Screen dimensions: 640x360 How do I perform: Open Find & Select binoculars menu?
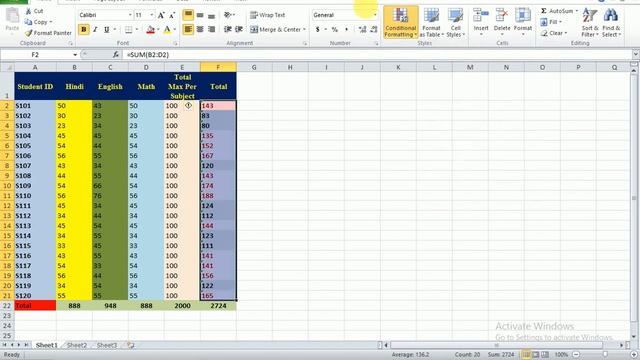tap(611, 22)
